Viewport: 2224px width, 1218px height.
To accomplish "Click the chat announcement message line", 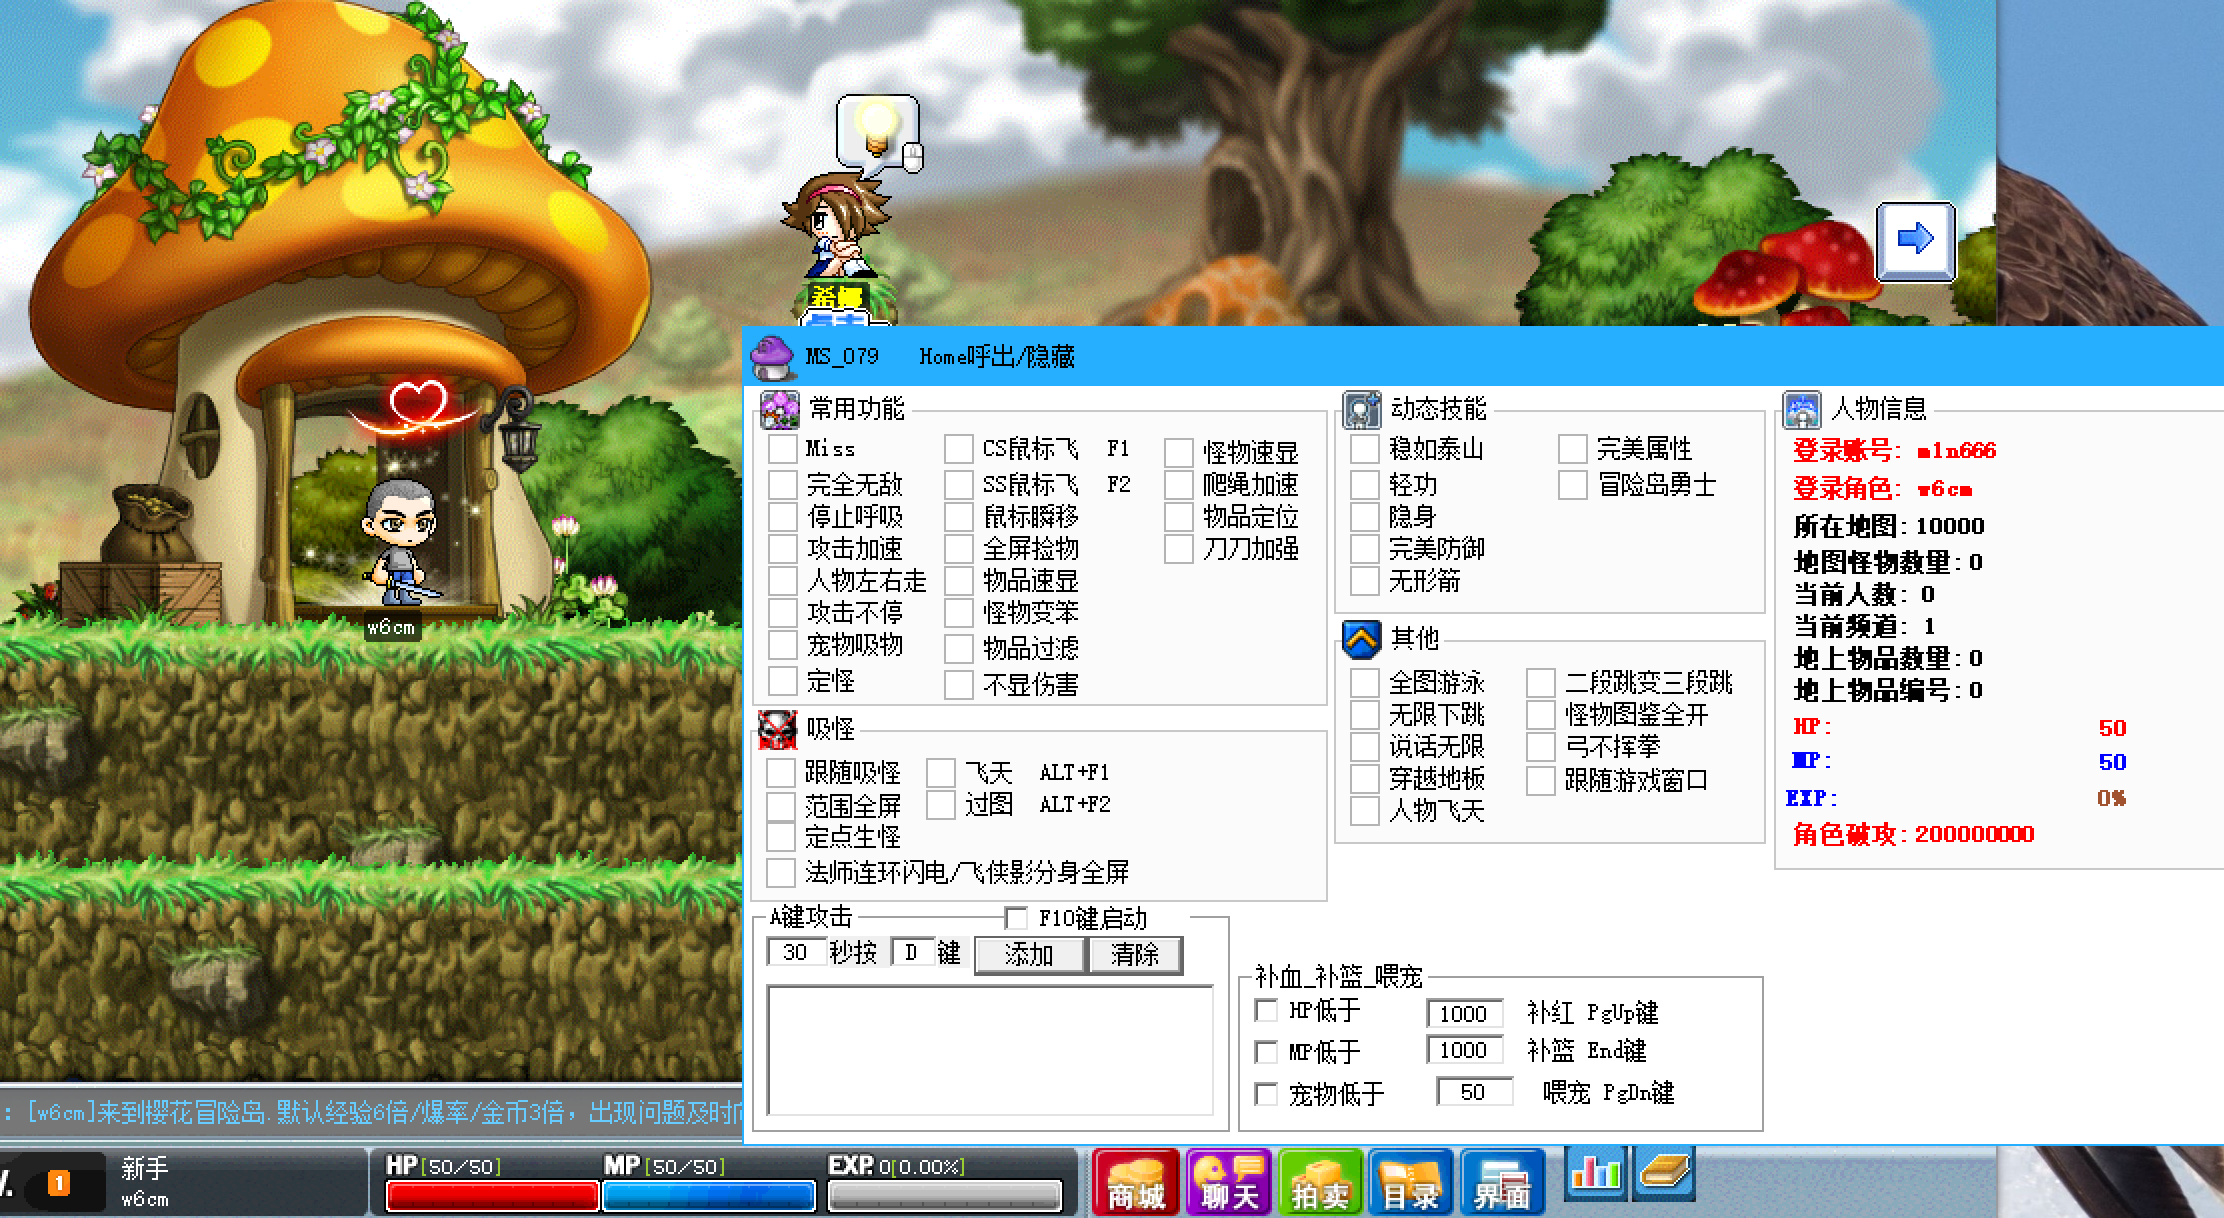I will pyautogui.click(x=371, y=1113).
